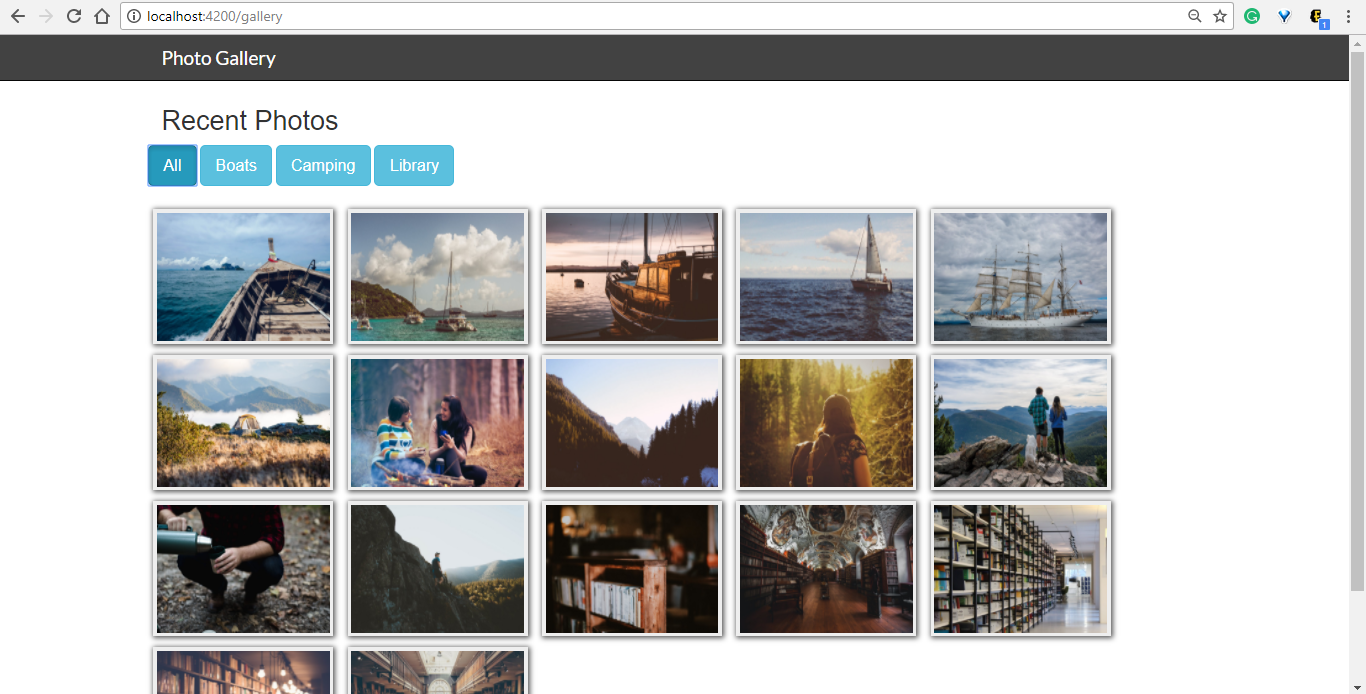The height and width of the screenshot is (694, 1366).
Task: Select the All filter button
Action: click(172, 165)
